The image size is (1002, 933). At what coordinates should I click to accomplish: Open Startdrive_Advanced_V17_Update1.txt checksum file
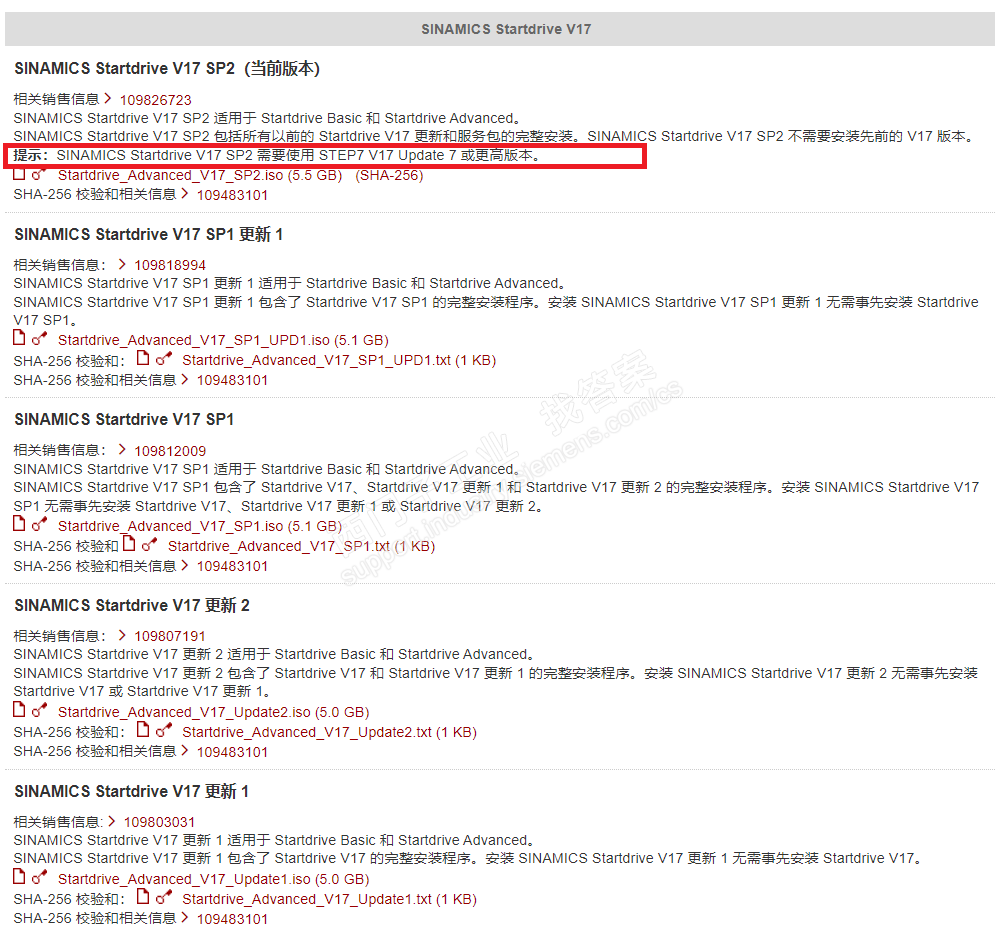click(x=330, y=900)
